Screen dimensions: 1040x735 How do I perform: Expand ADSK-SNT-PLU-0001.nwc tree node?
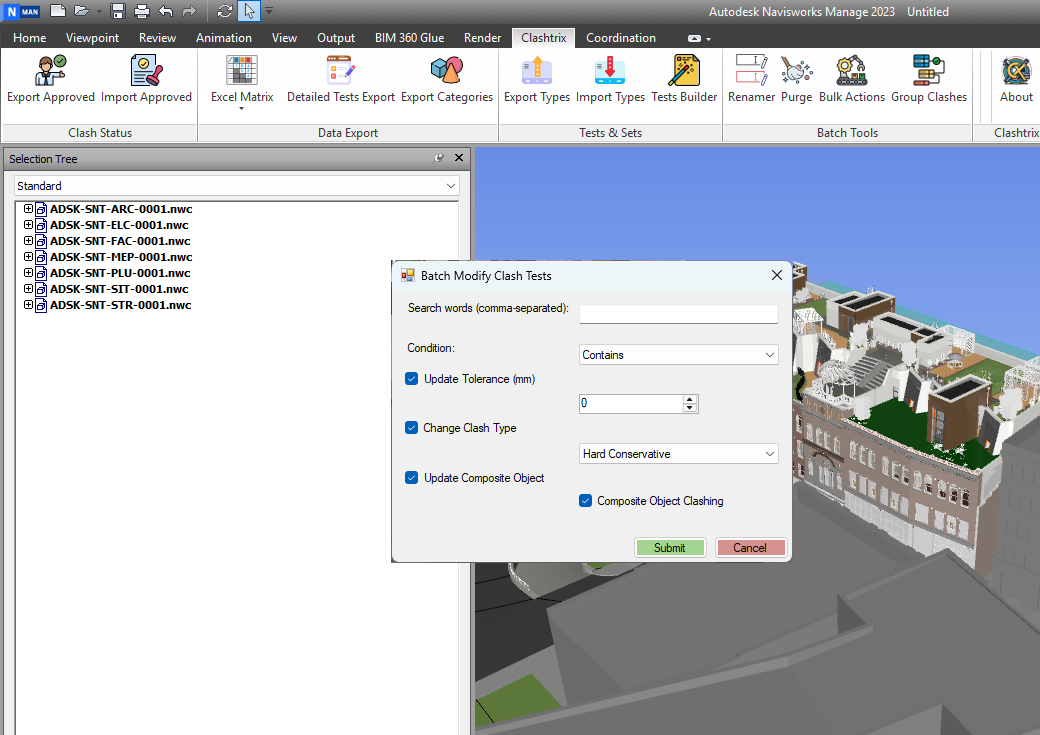pyautogui.click(x=29, y=272)
